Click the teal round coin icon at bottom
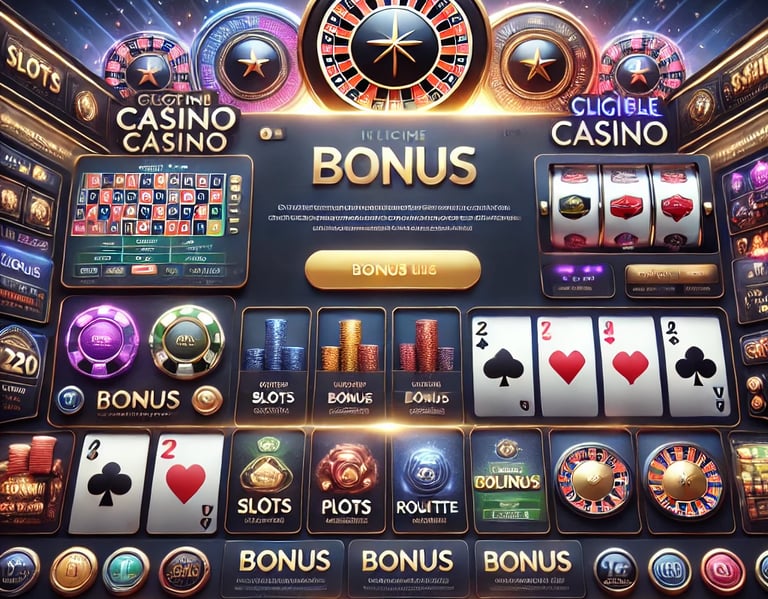Screen dimensions: 768x599 tap(126, 571)
